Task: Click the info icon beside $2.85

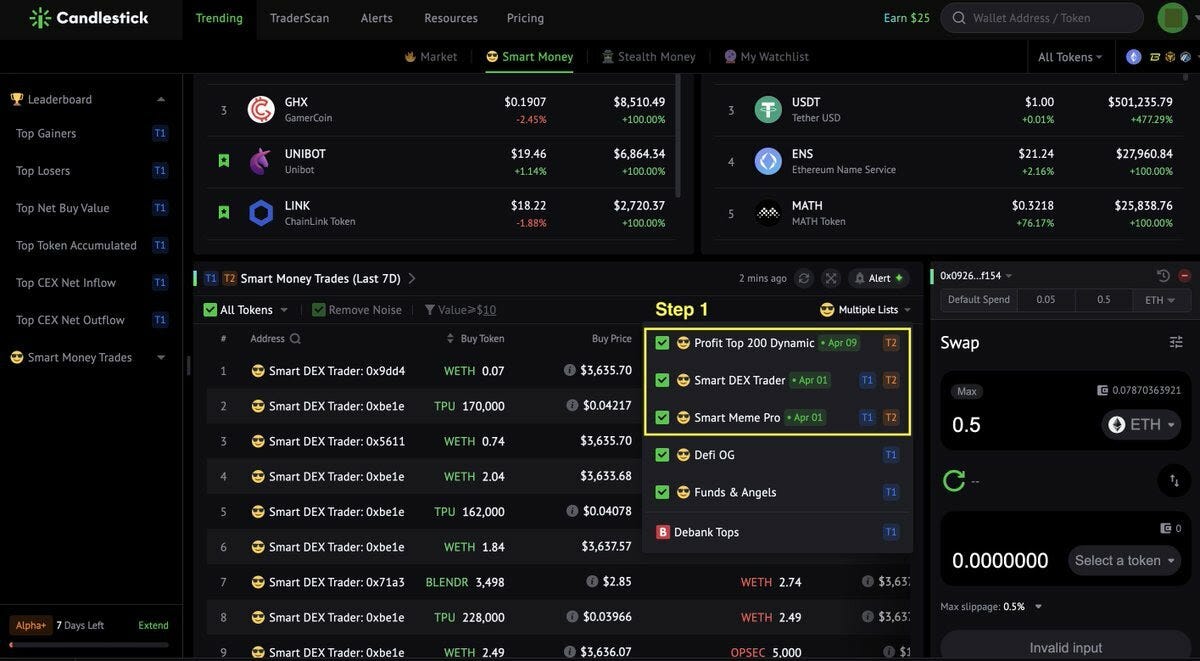Action: [x=592, y=581]
